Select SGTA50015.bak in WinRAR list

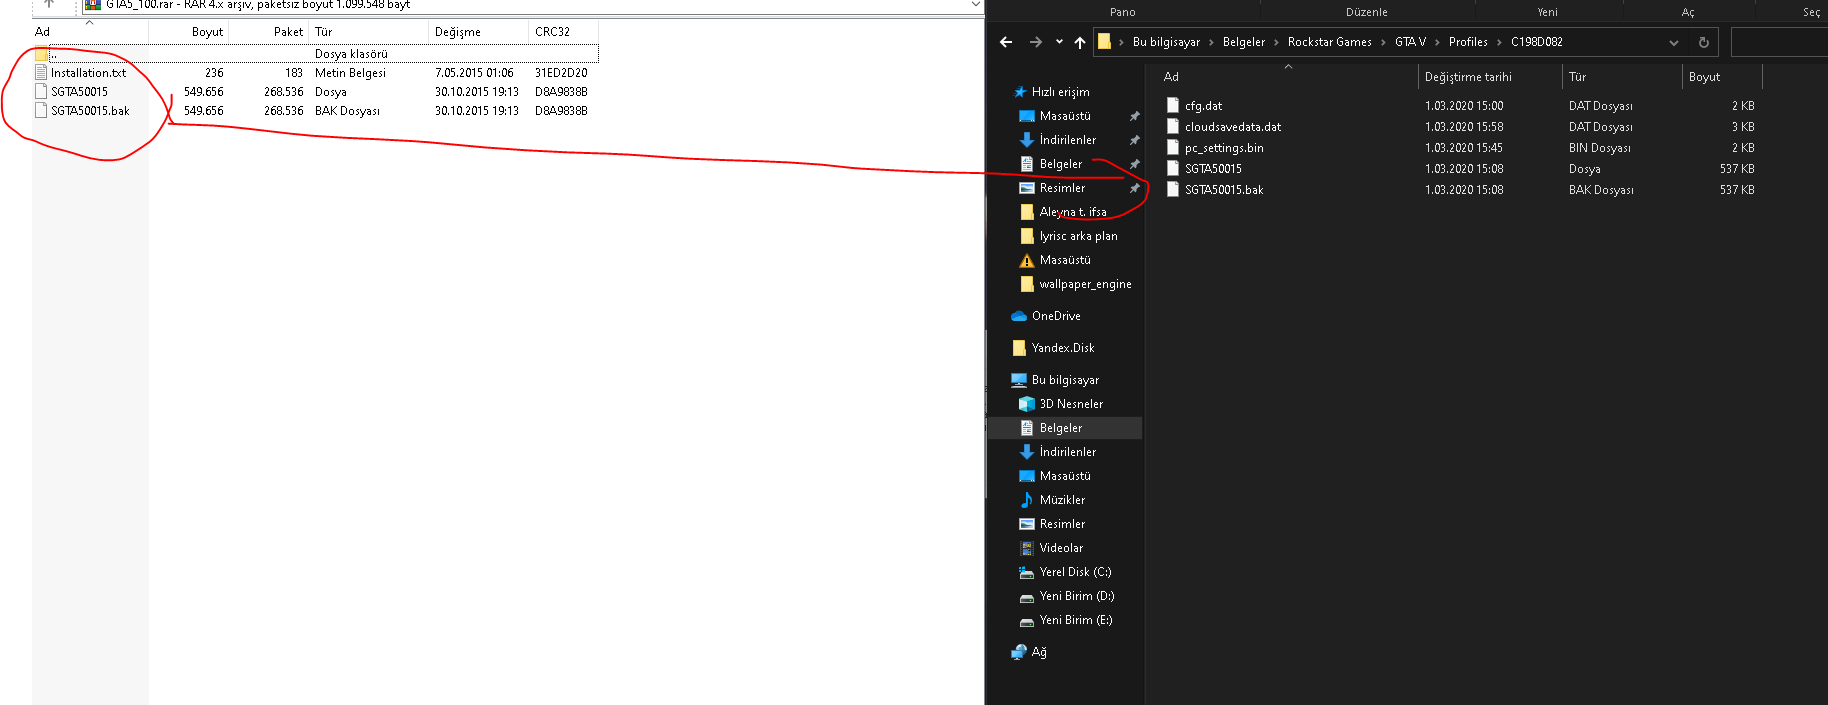[x=90, y=111]
